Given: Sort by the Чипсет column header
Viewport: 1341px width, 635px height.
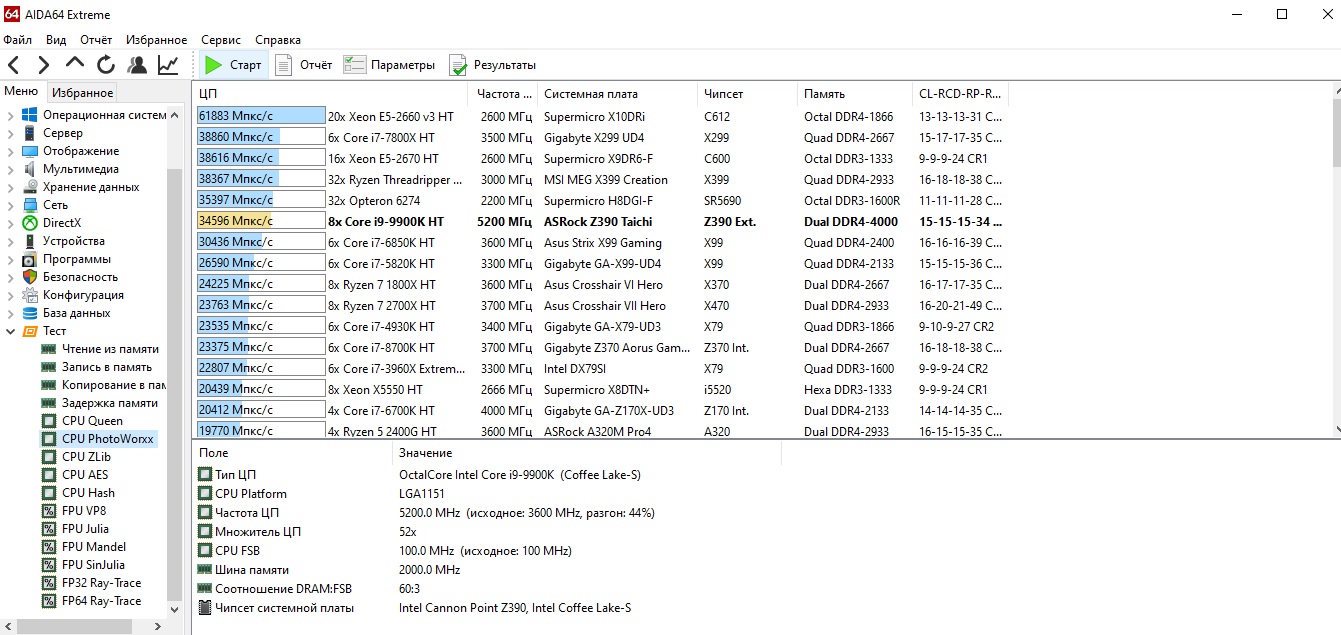Looking at the screenshot, I should tap(747, 94).
